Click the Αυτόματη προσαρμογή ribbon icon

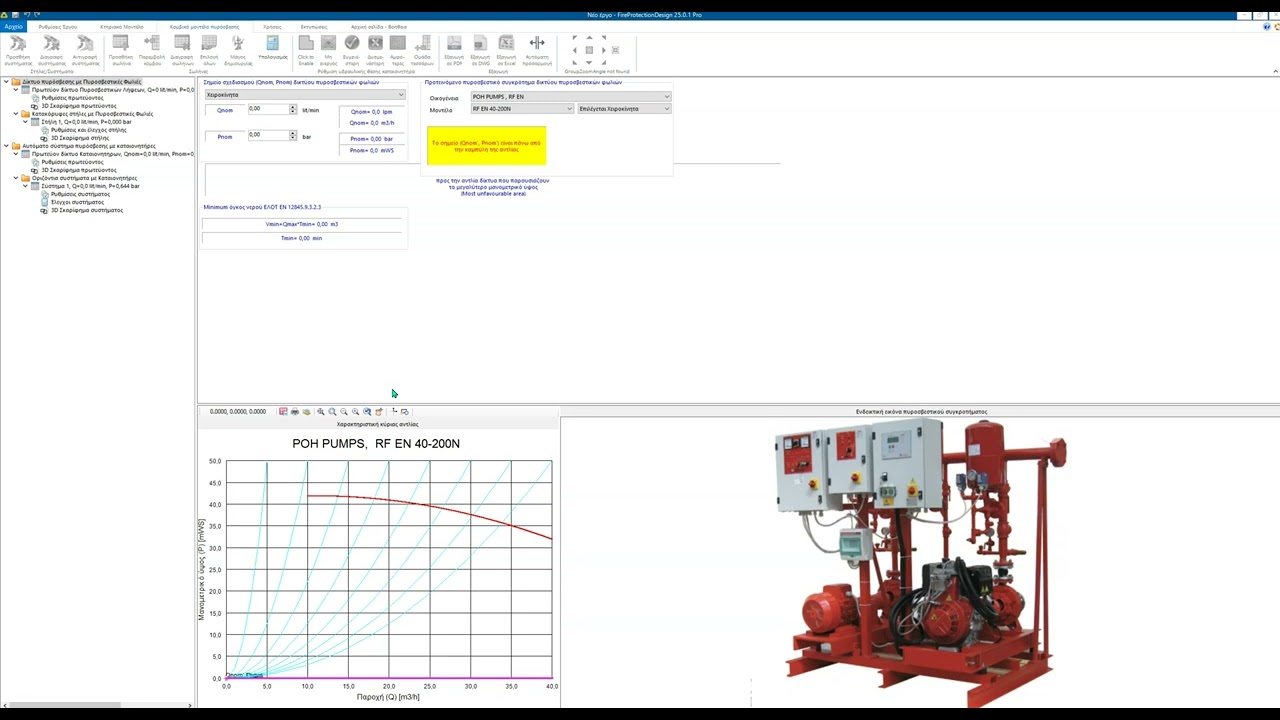[x=537, y=43]
